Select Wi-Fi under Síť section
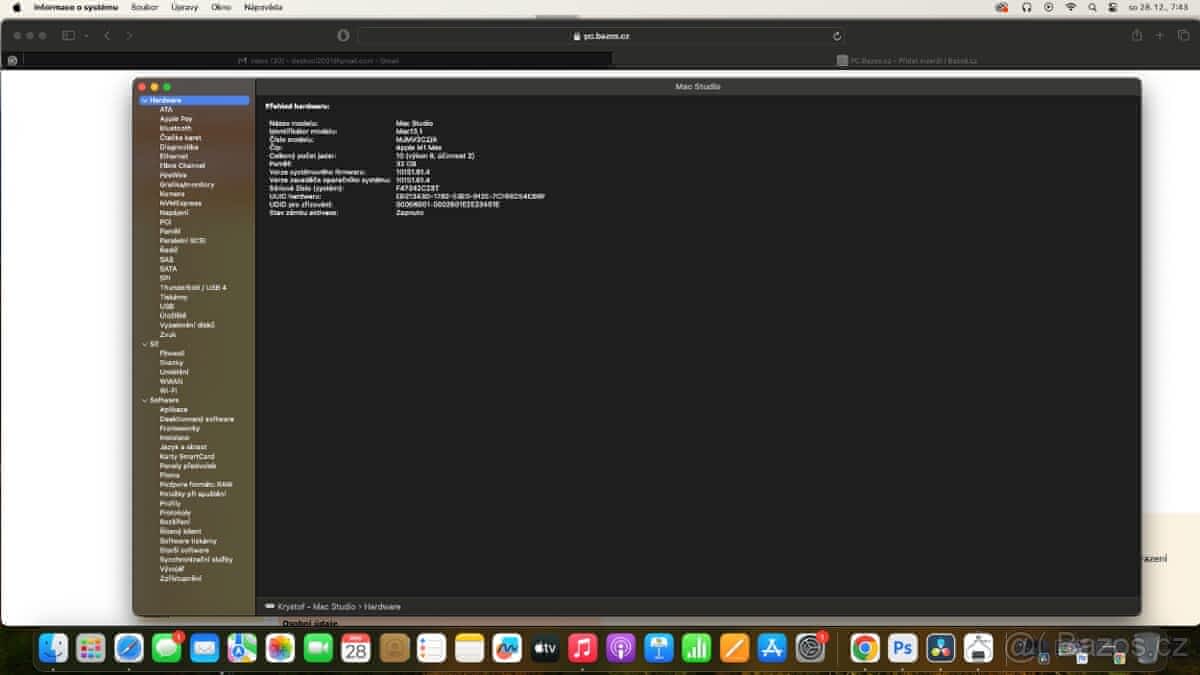The height and width of the screenshot is (675, 1200). (168, 390)
